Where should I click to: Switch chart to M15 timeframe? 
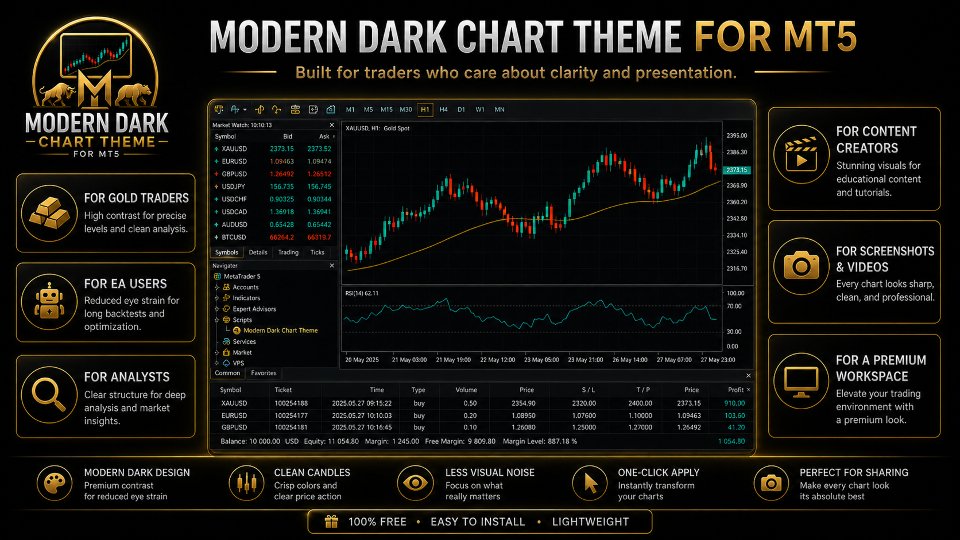(386, 110)
